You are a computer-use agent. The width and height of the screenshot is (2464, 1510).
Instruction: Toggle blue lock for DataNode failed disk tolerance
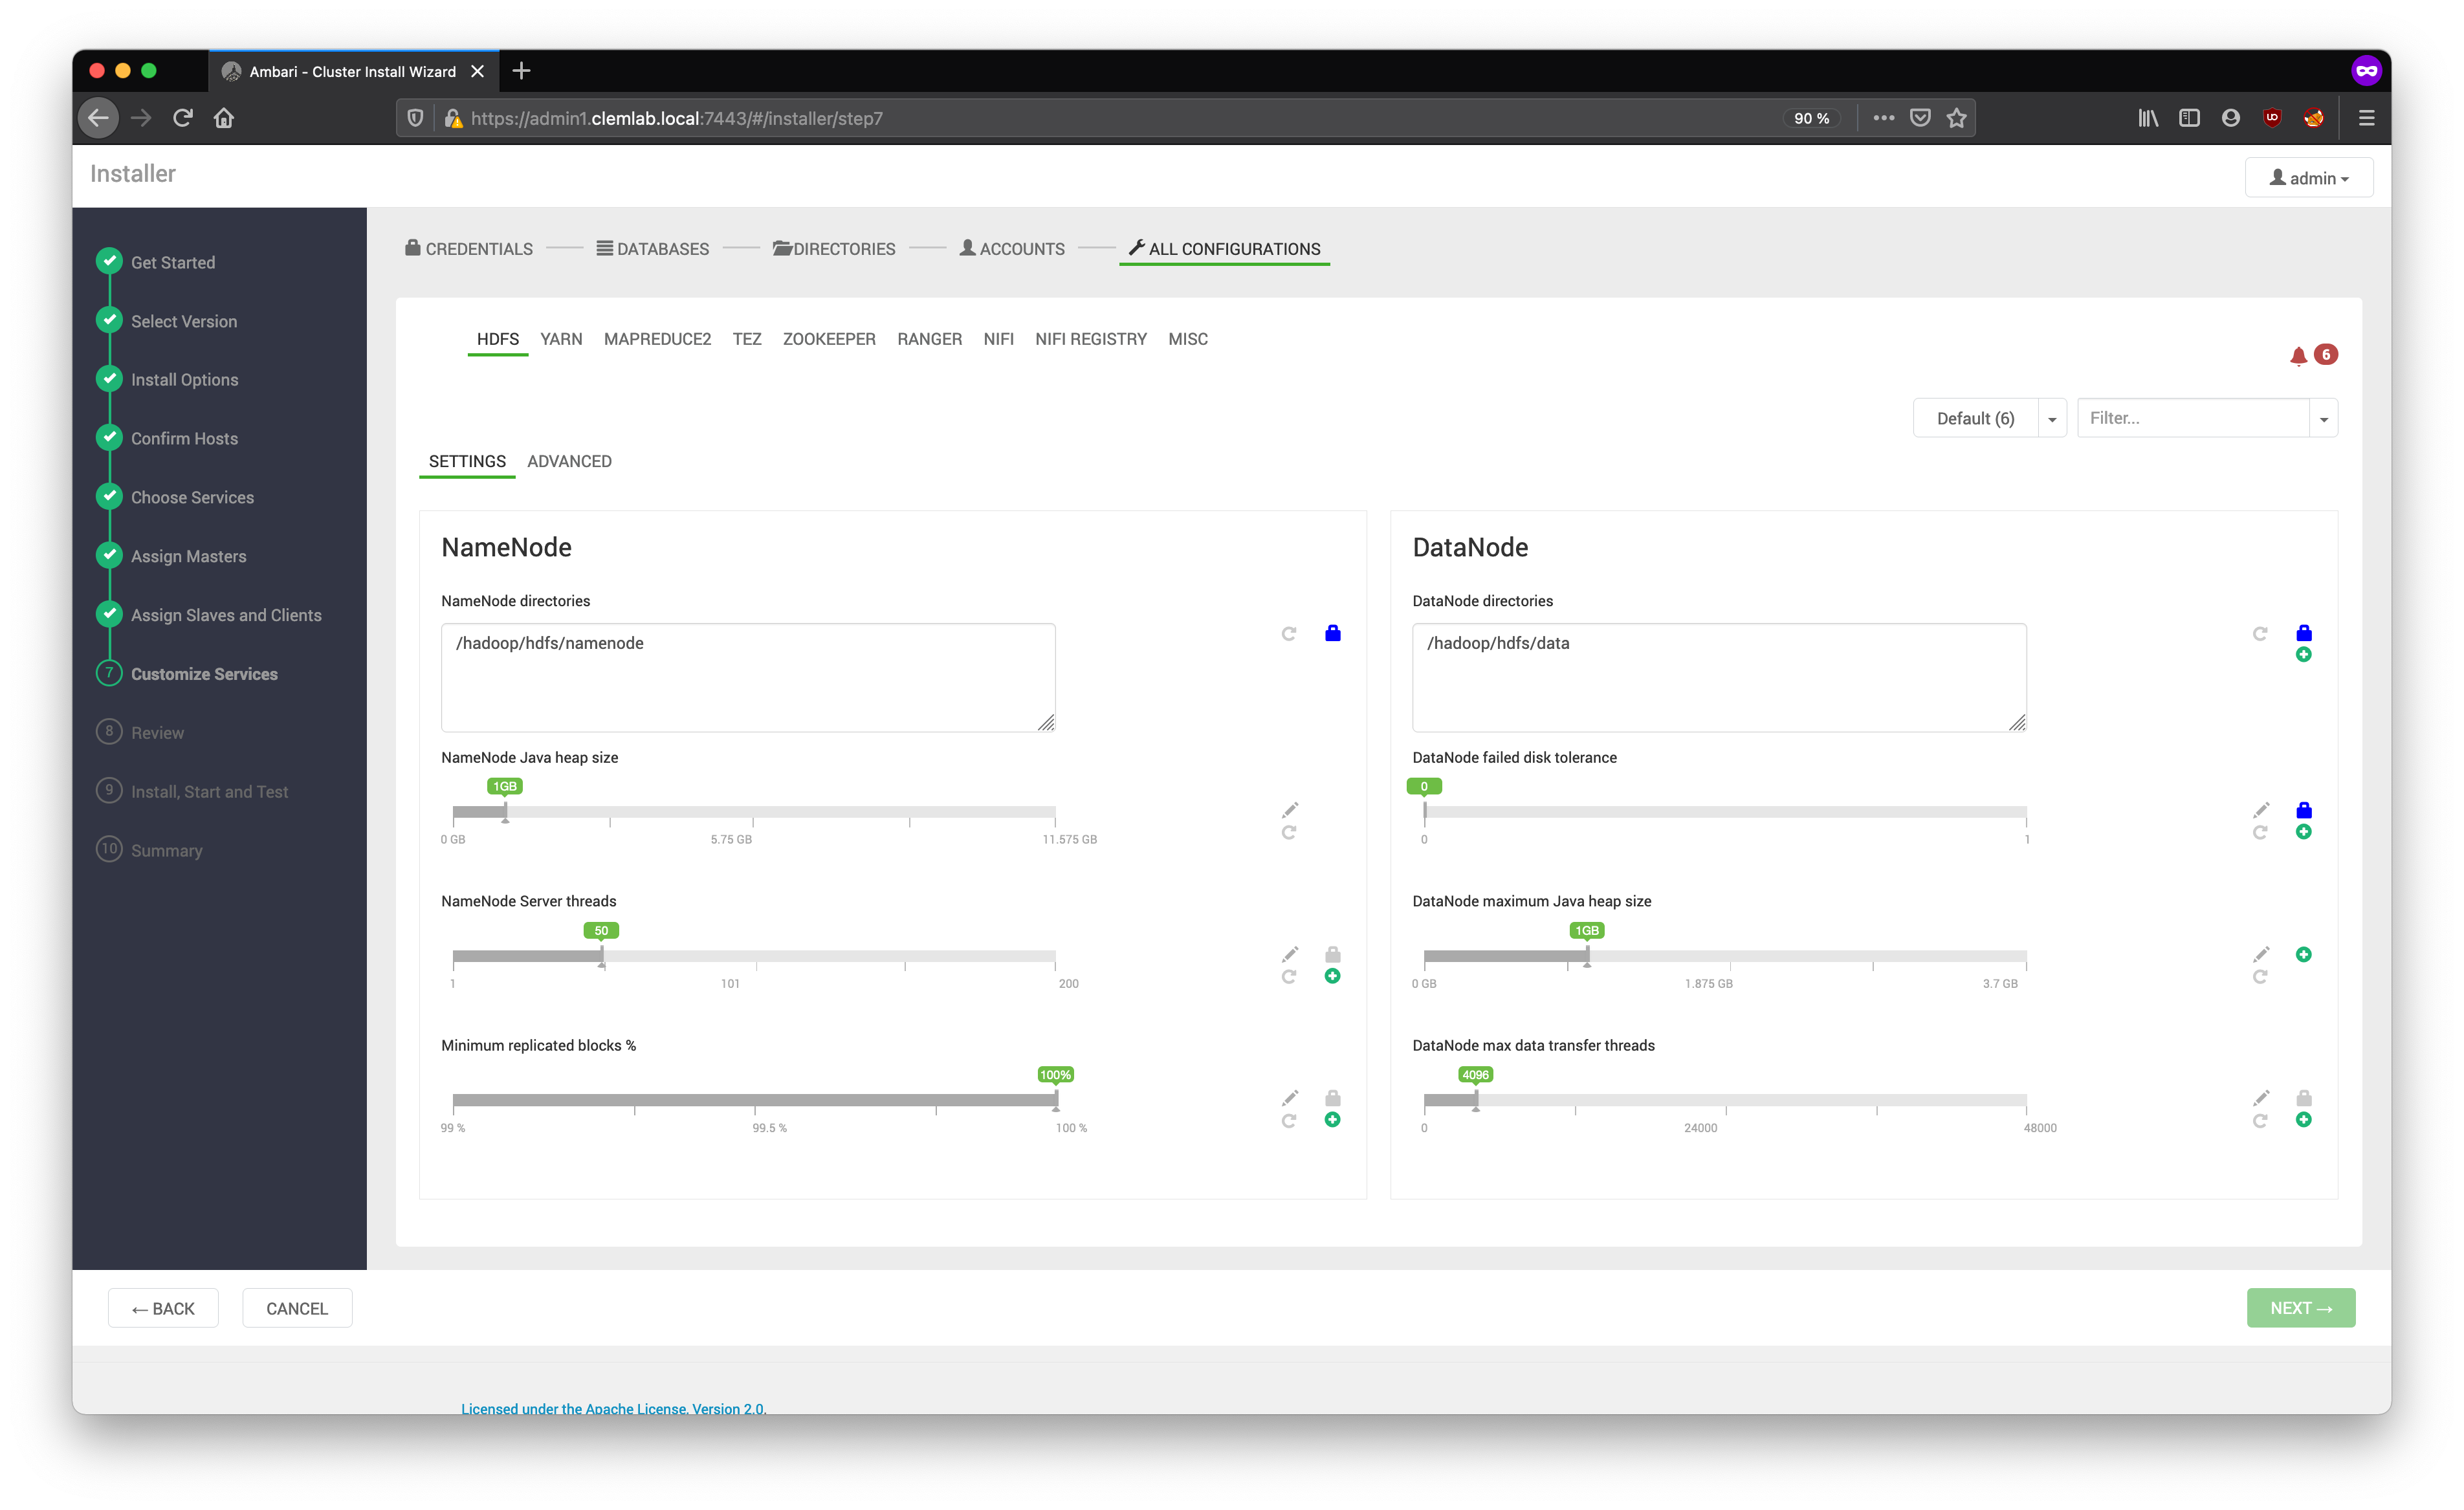(2304, 810)
